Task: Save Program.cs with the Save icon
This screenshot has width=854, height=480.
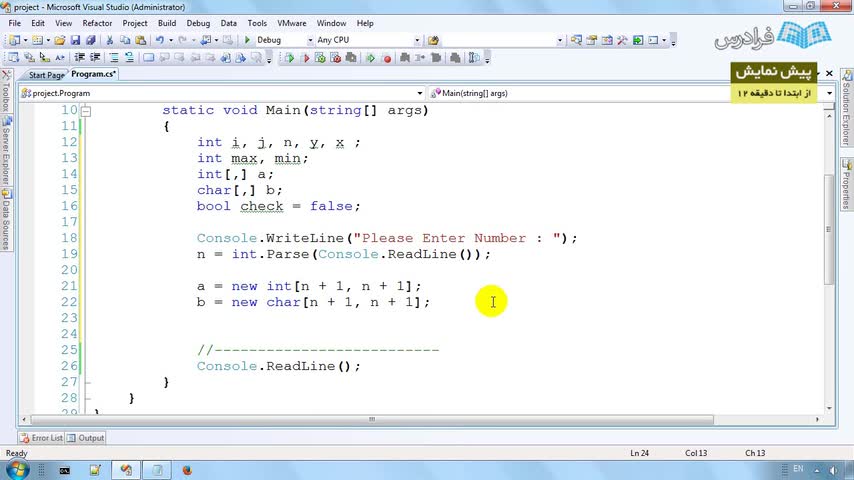Action: [75, 40]
